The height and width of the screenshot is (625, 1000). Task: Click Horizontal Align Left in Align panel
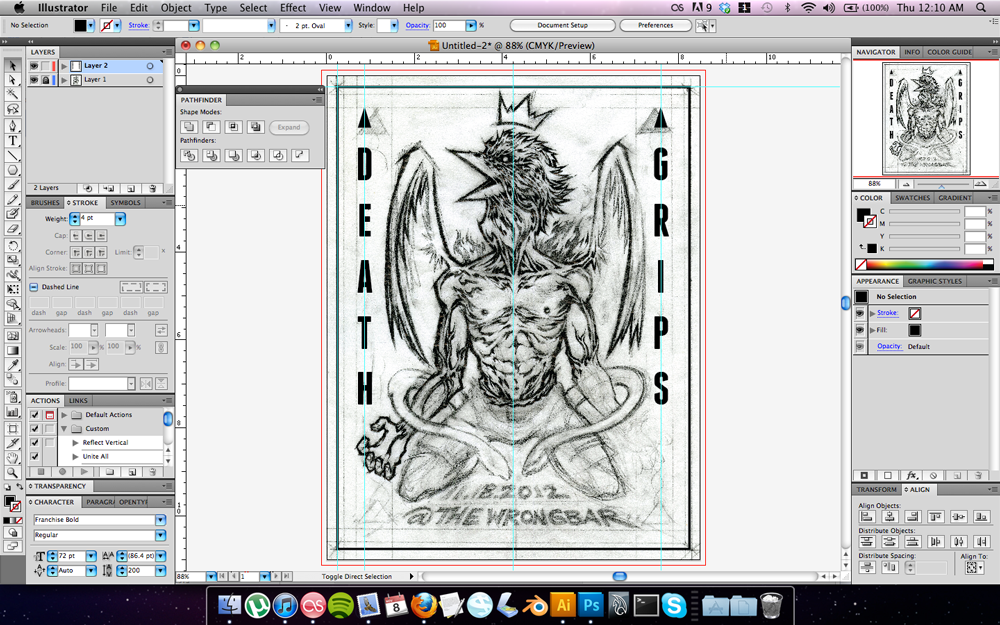(x=867, y=517)
